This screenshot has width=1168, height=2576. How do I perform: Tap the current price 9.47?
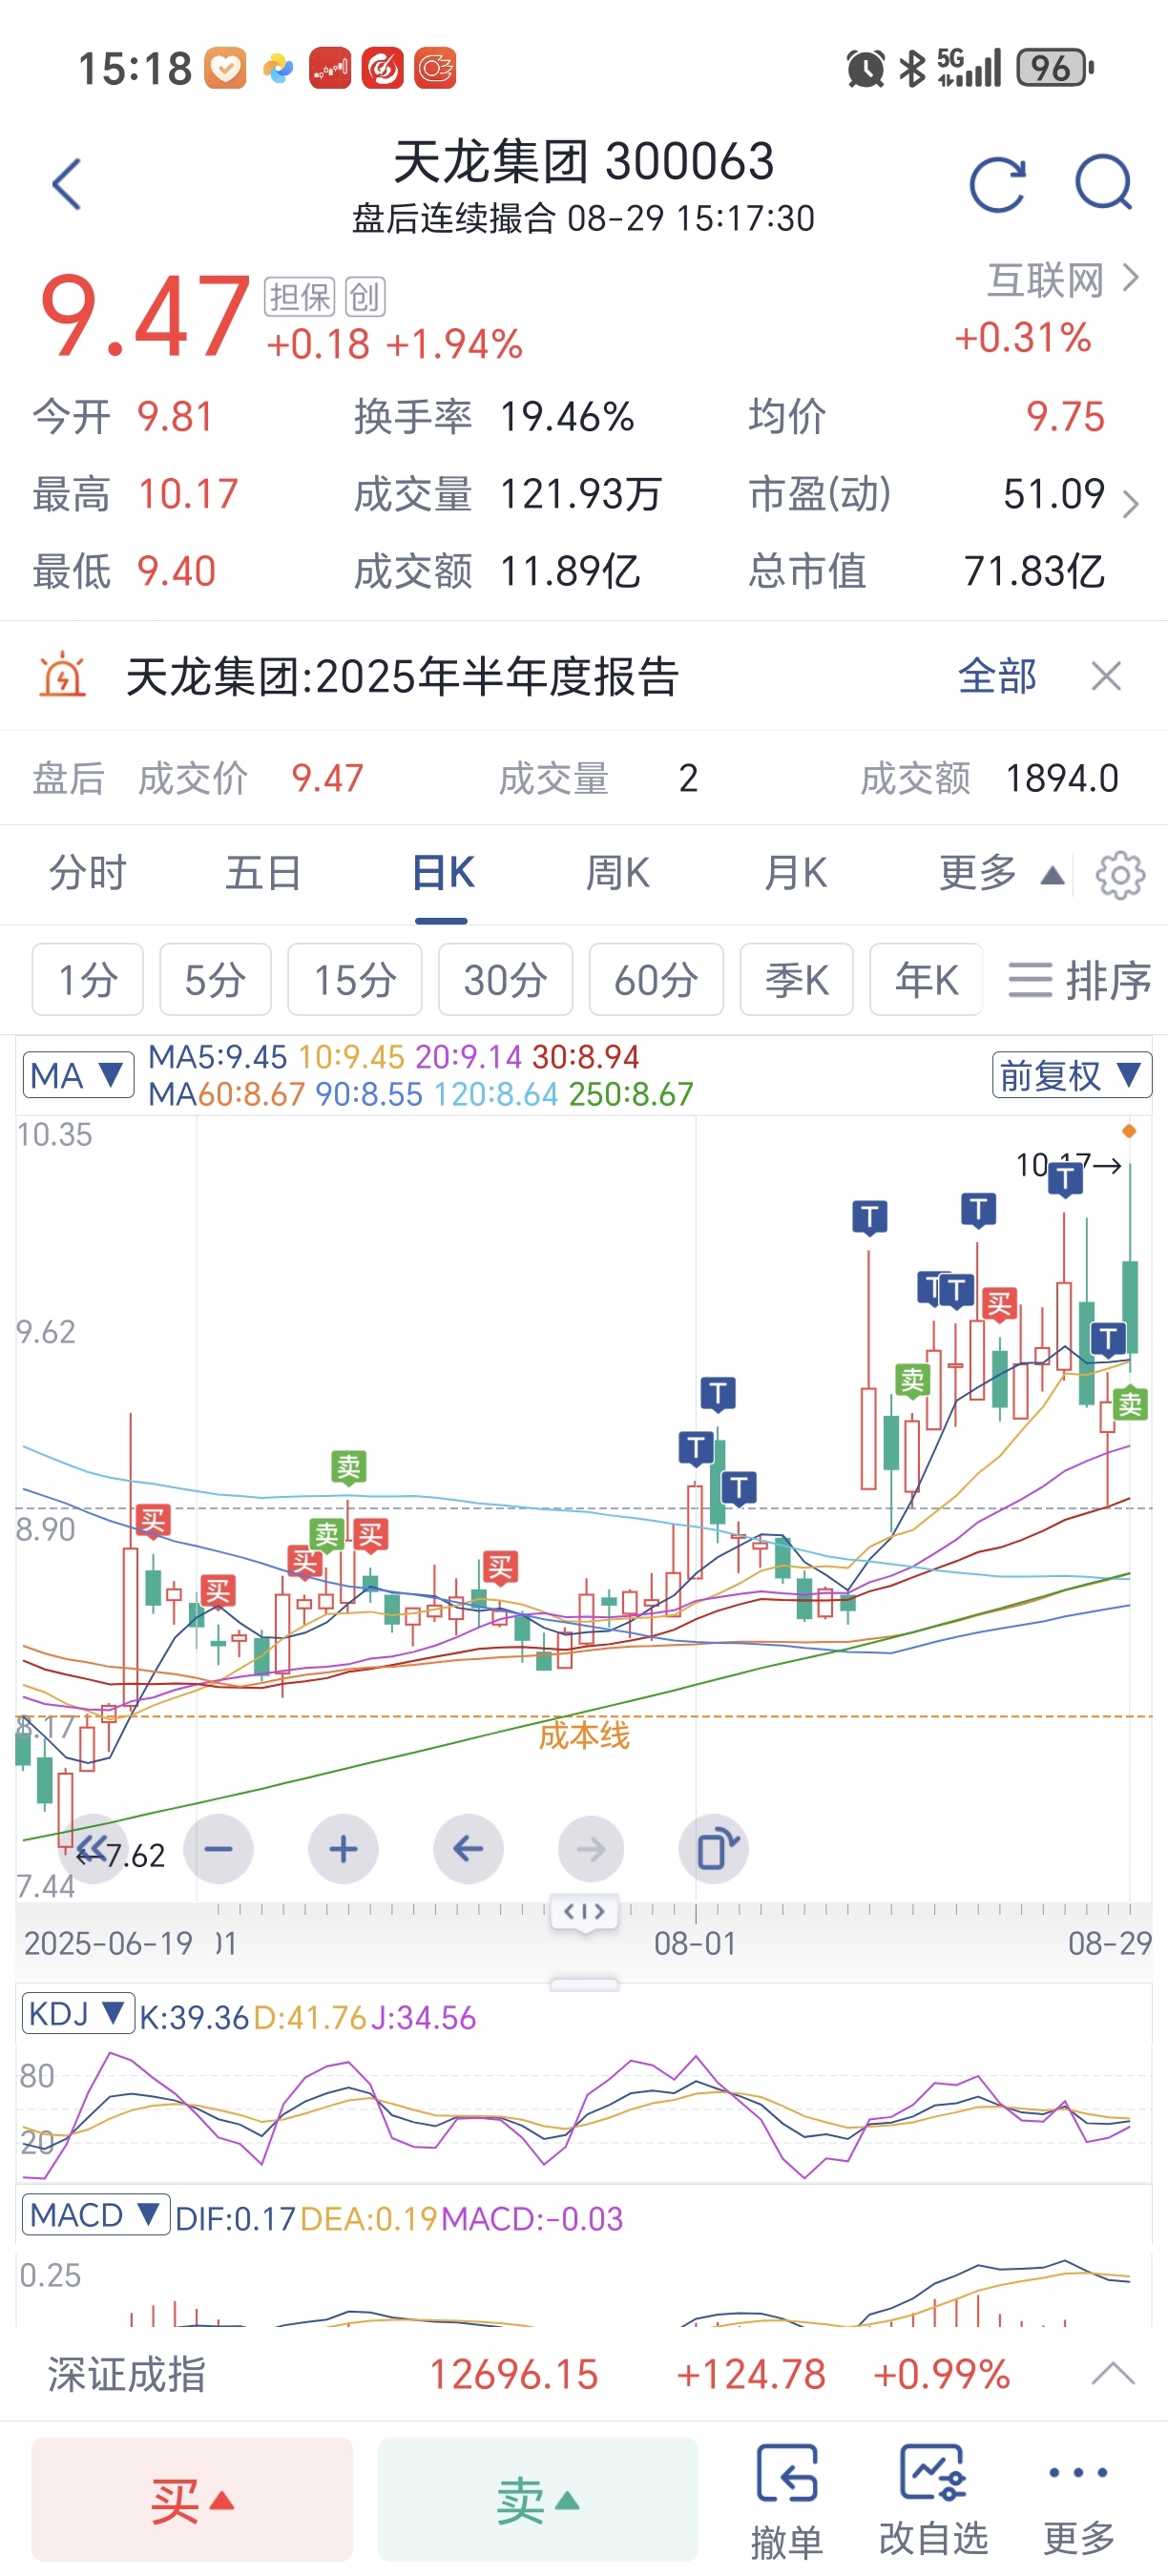pos(143,316)
